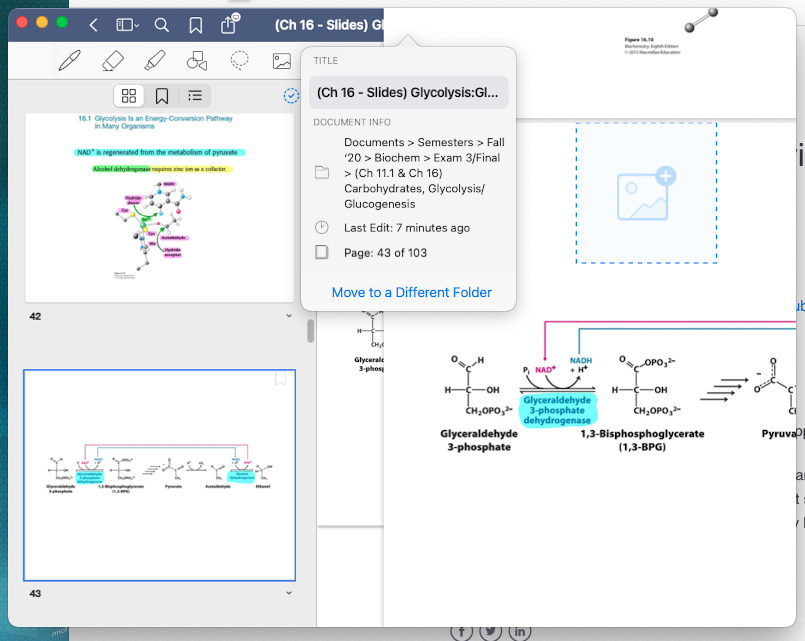Bookmark current page from title bar
Screen dimensions: 805x641
(x=196, y=25)
